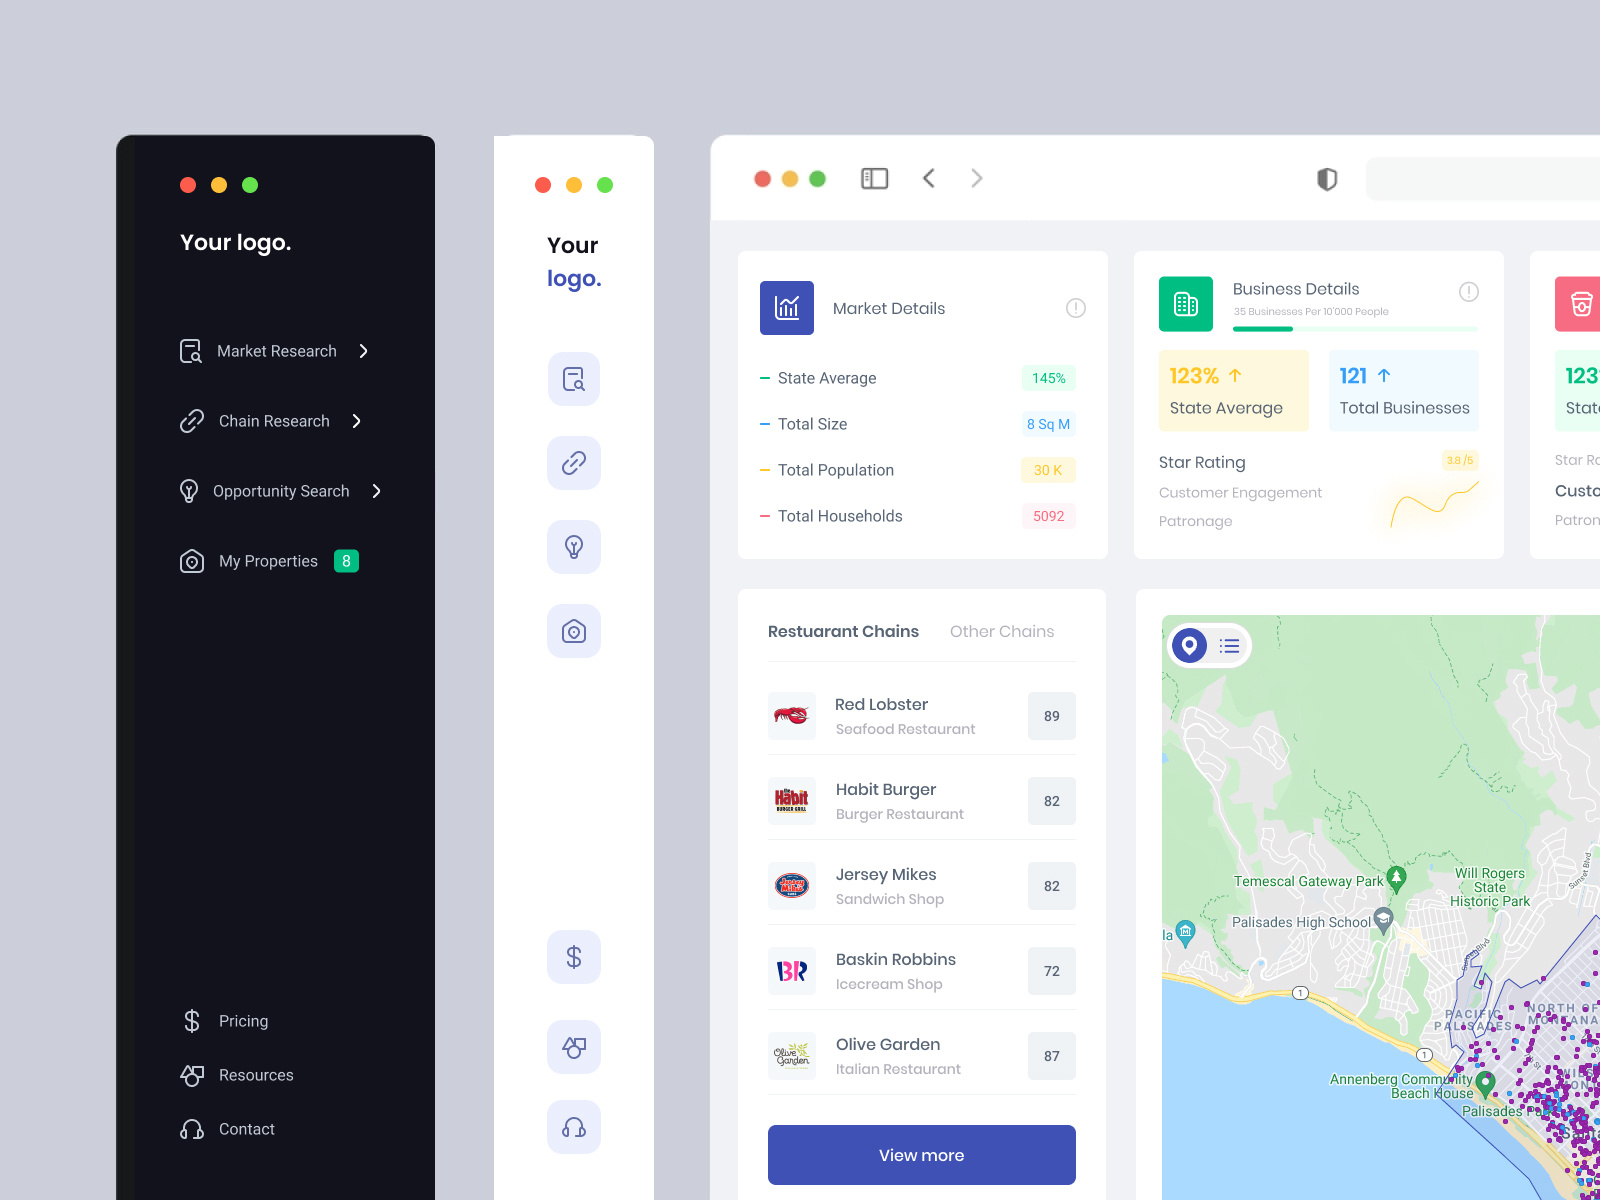
Task: Open the Red Lobster chain entry
Action: coord(900,716)
